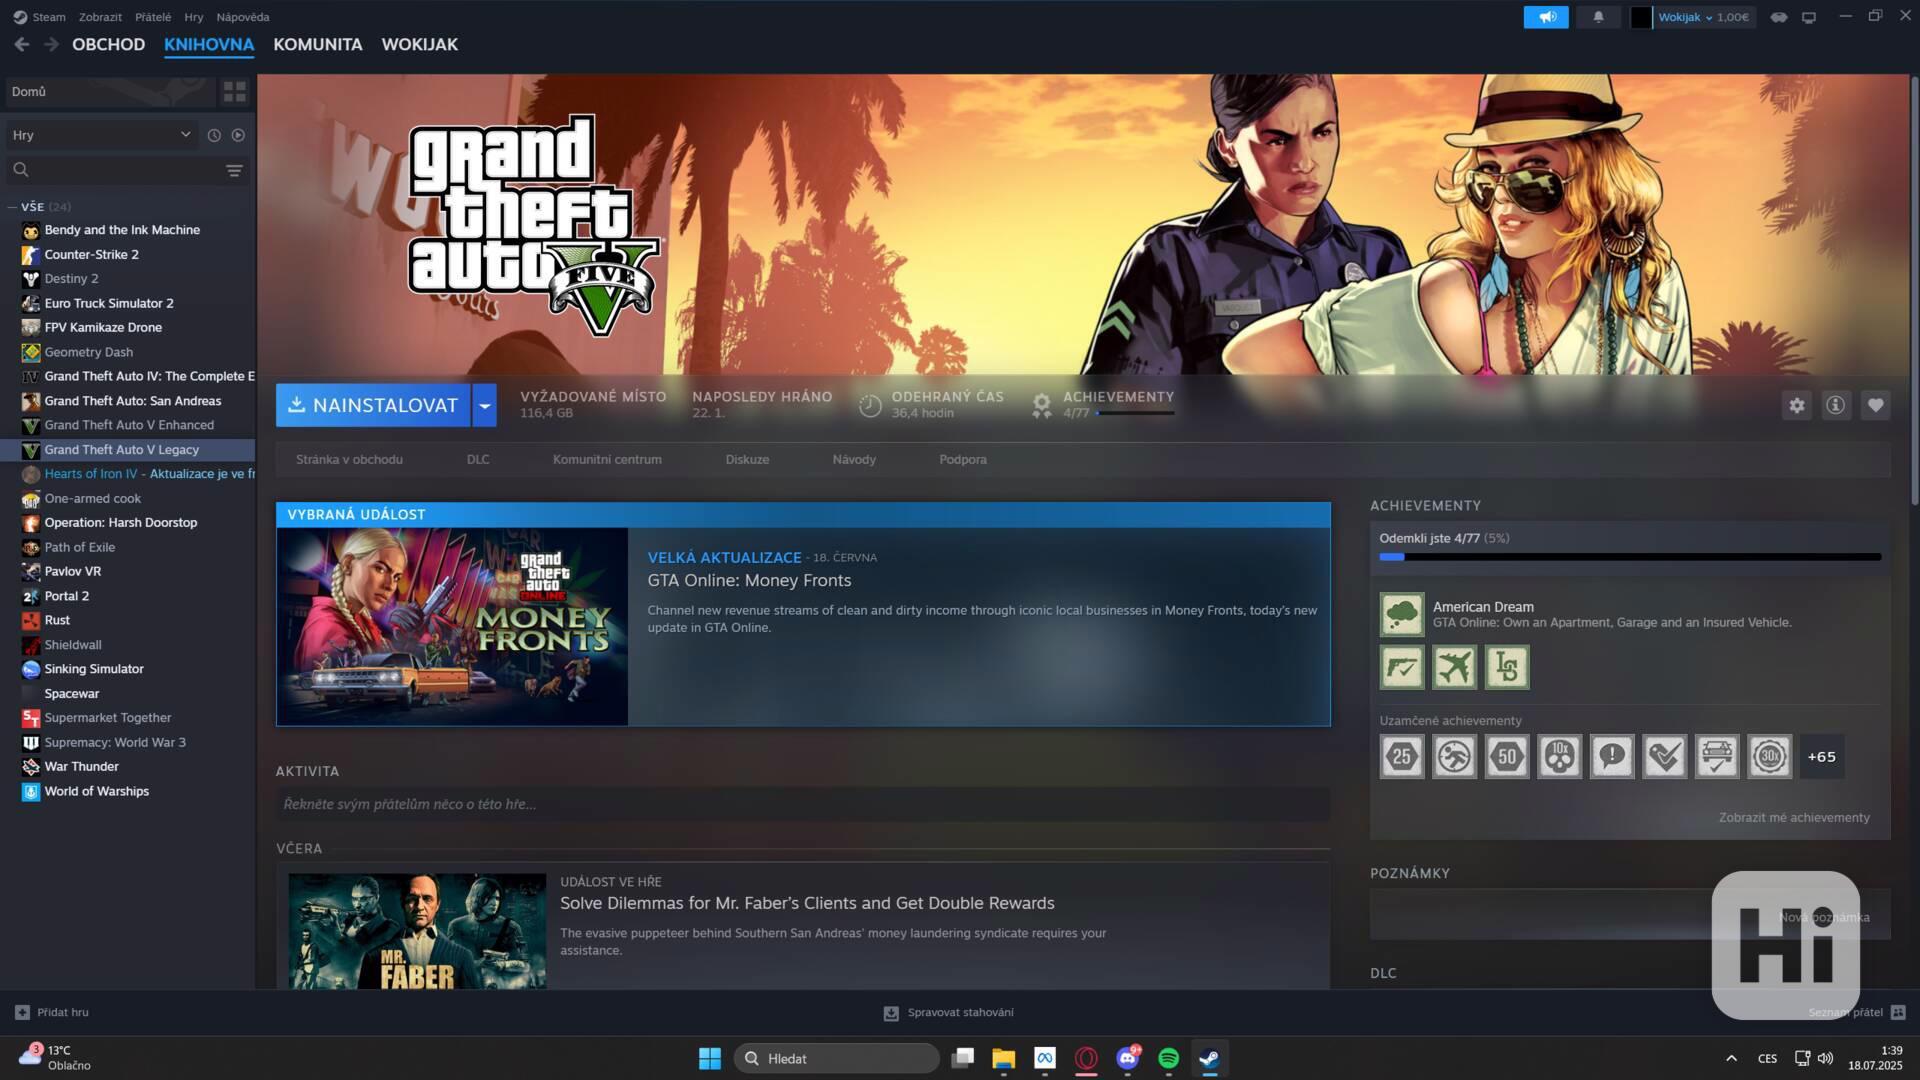Screen dimensions: 1920x1080
Task: Open the Zobrazit menu
Action: [100, 17]
